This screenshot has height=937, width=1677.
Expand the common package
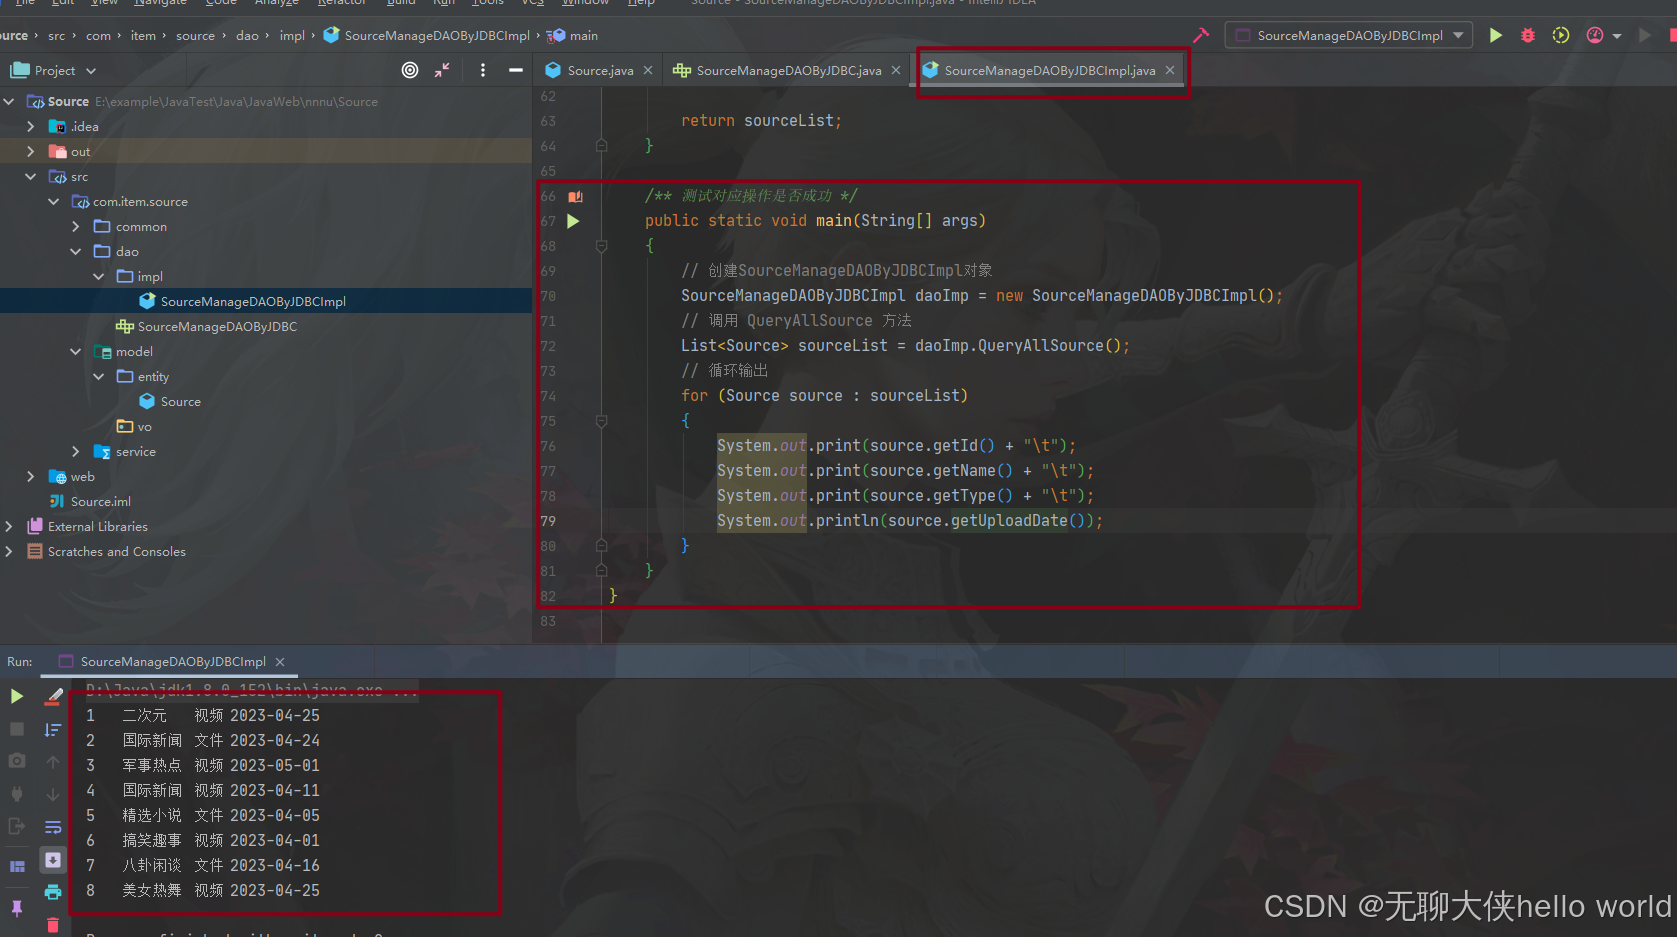[76, 226]
